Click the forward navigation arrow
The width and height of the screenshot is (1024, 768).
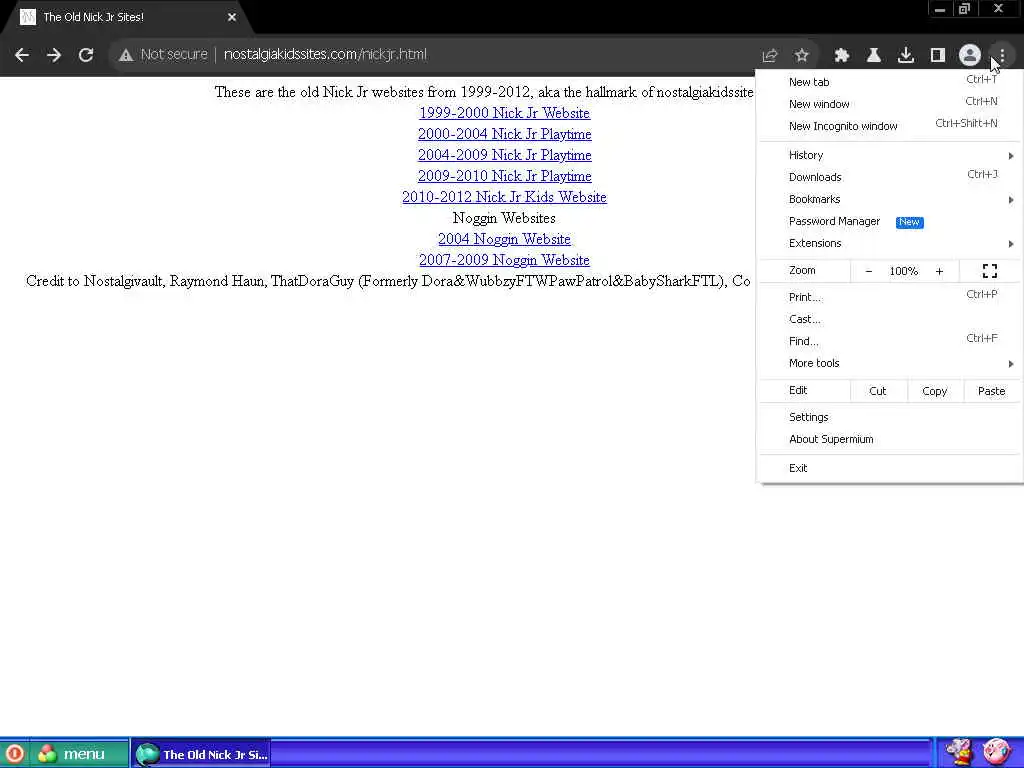[x=54, y=55]
